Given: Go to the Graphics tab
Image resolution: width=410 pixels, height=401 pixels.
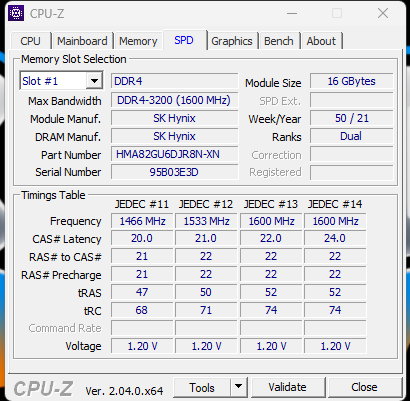Looking at the screenshot, I should [232, 41].
